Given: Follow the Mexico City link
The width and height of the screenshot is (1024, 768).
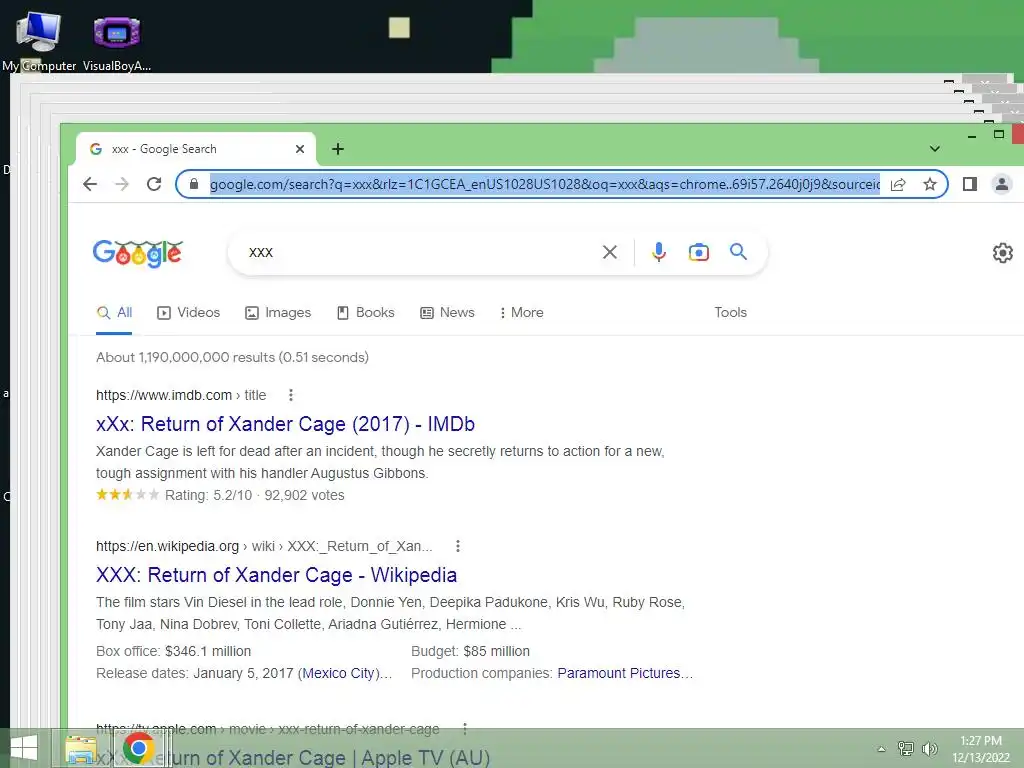Looking at the screenshot, I should coord(338,673).
